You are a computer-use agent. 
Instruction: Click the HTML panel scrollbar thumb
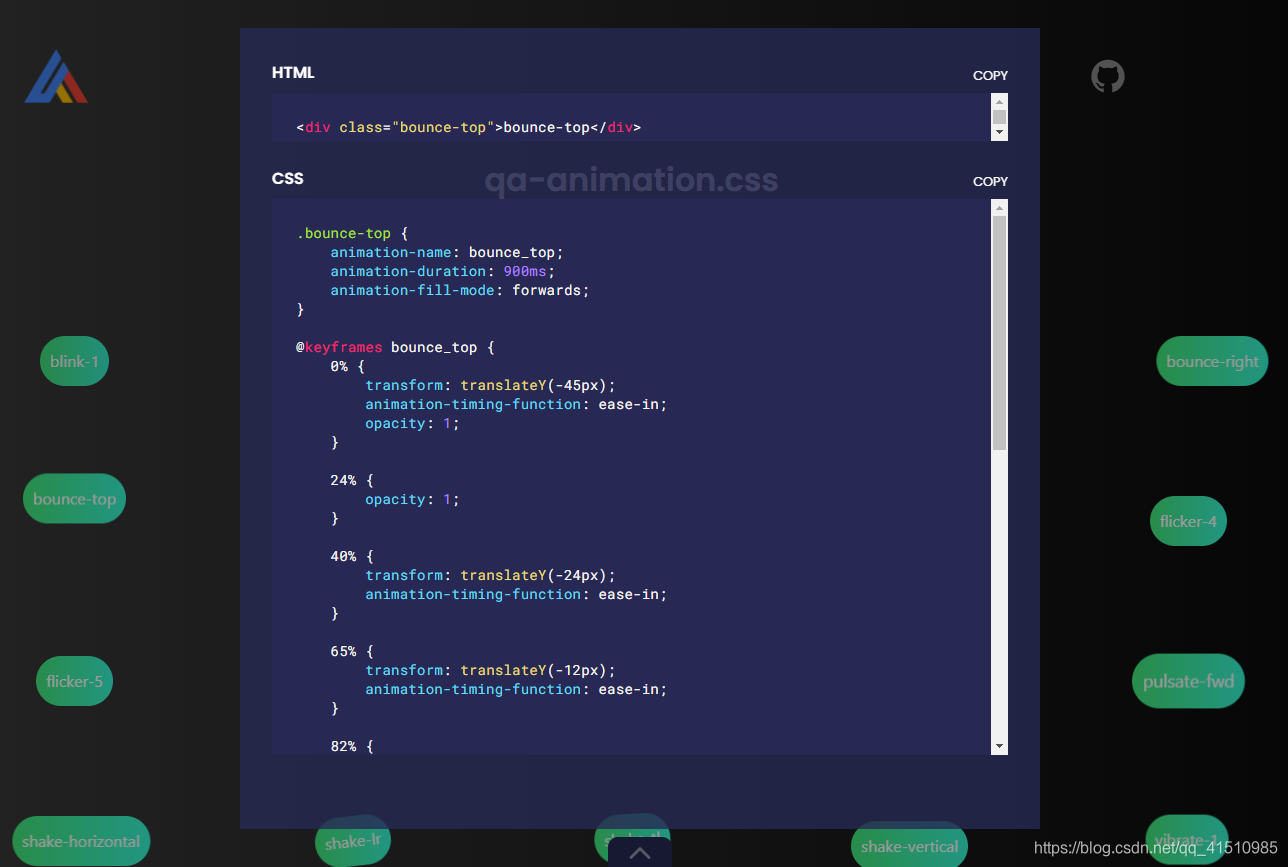pos(1000,117)
